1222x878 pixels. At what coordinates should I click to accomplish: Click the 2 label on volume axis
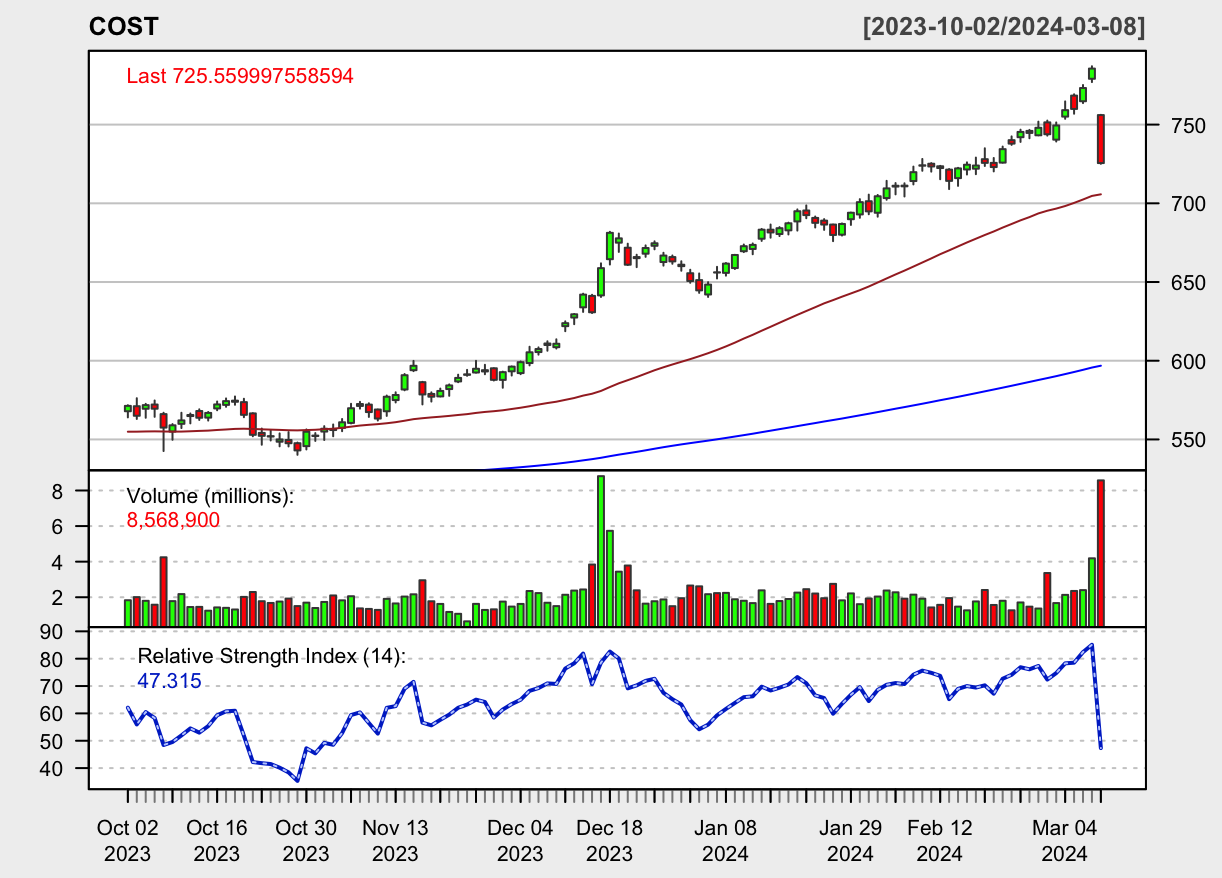click(59, 597)
